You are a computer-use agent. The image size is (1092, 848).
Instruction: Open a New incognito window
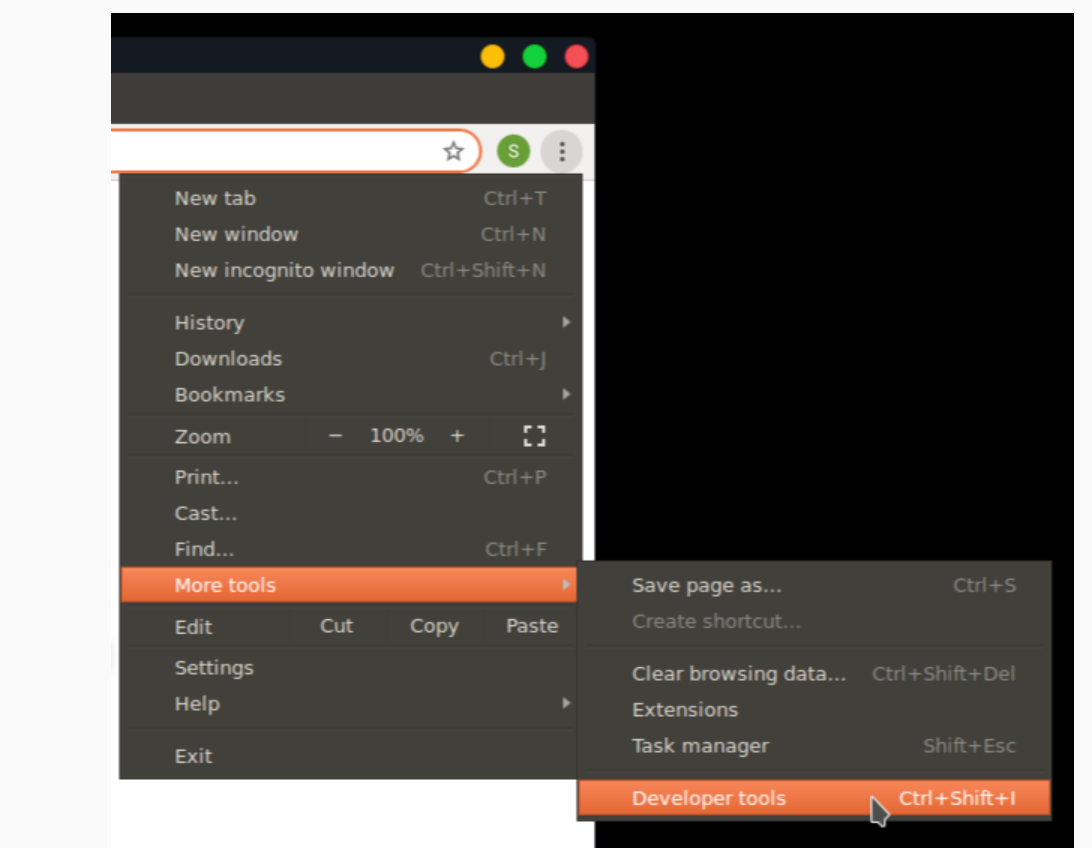[284, 270]
